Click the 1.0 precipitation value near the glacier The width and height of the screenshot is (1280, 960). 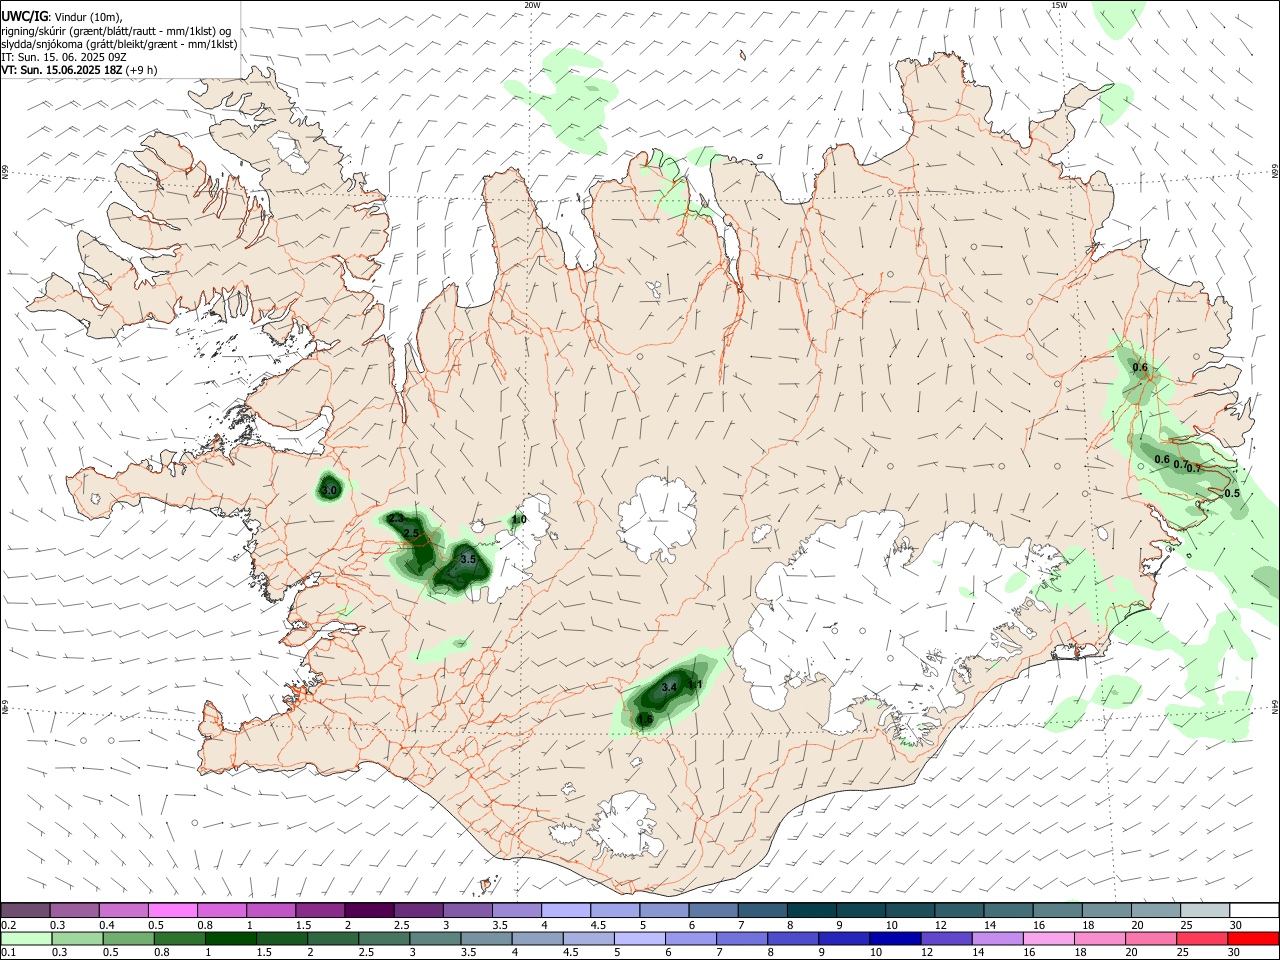519,520
